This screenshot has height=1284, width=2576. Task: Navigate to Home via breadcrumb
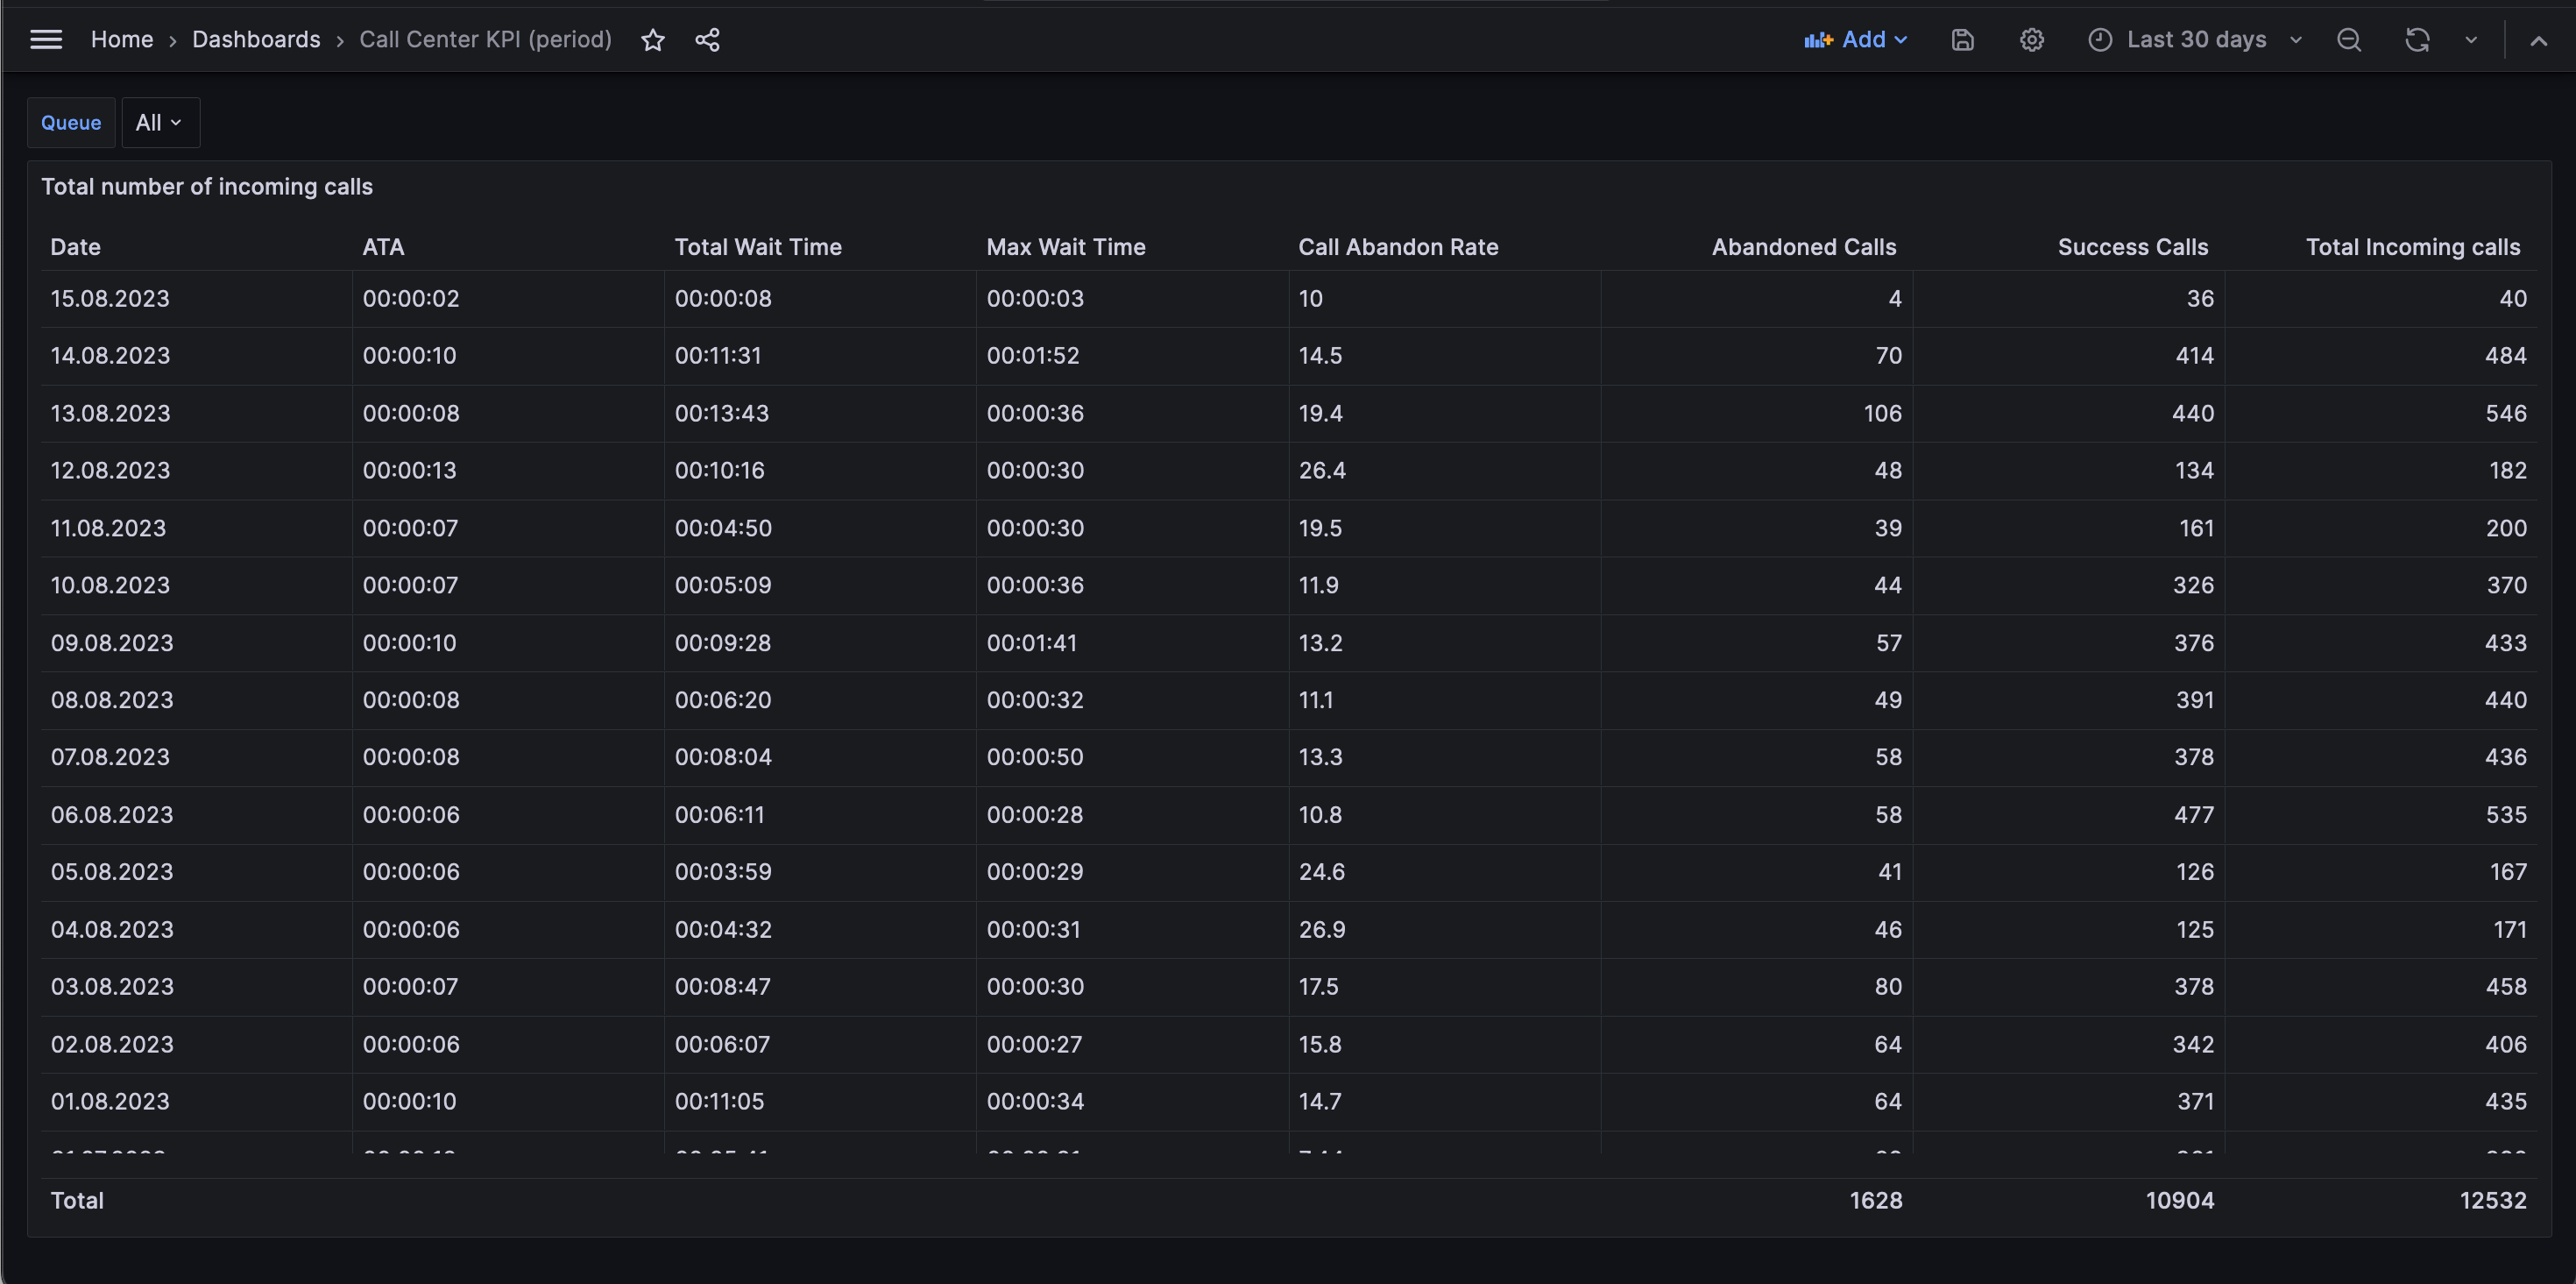(x=122, y=39)
